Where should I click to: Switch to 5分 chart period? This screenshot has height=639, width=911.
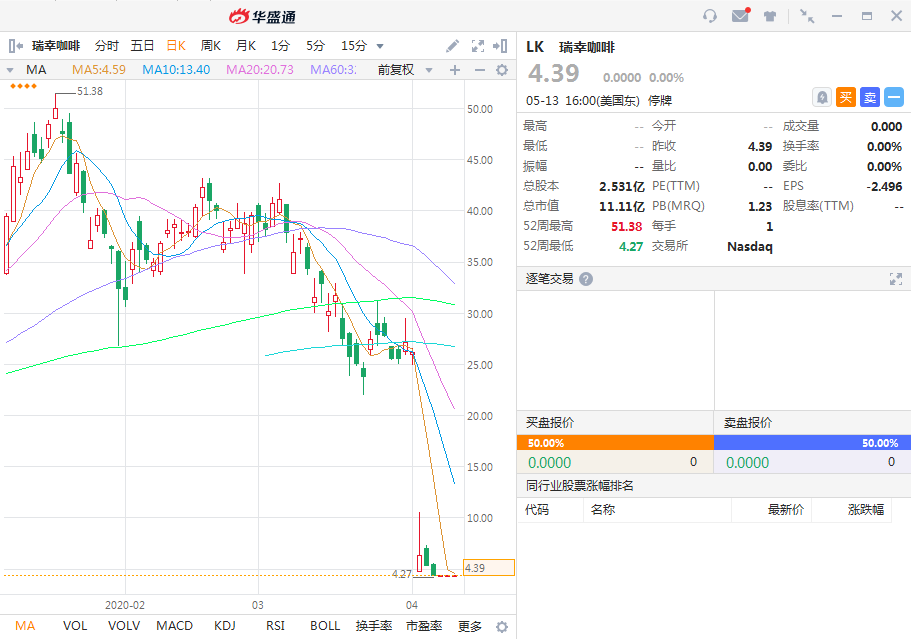(315, 46)
